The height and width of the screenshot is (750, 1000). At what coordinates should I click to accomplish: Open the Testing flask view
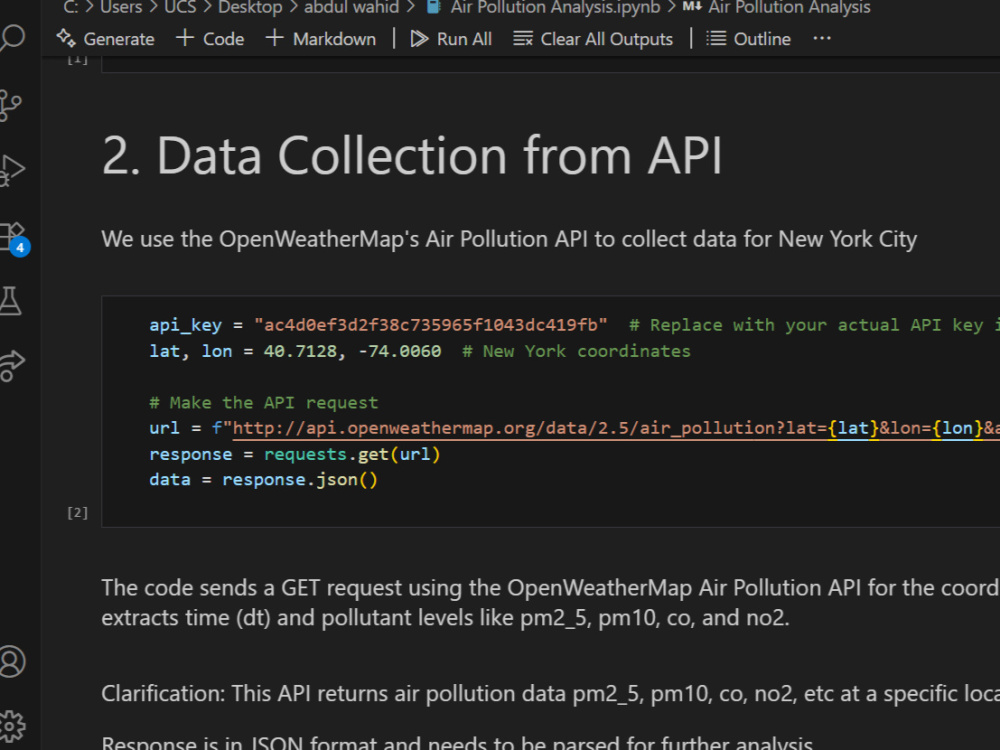coord(10,300)
